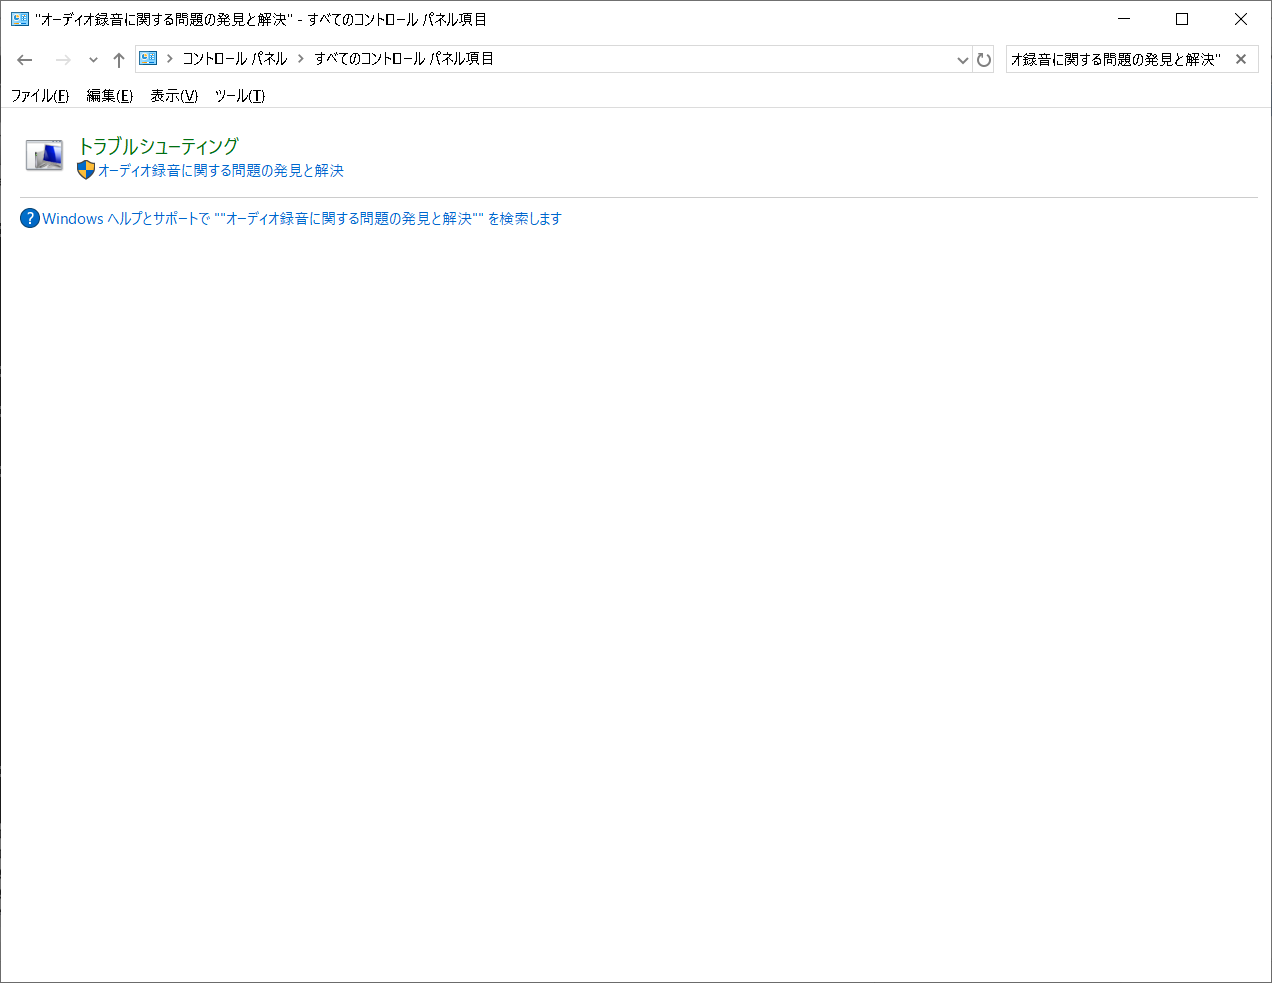Click the up one level arrow
Screen dimensions: 1272x983
pyautogui.click(x=118, y=59)
